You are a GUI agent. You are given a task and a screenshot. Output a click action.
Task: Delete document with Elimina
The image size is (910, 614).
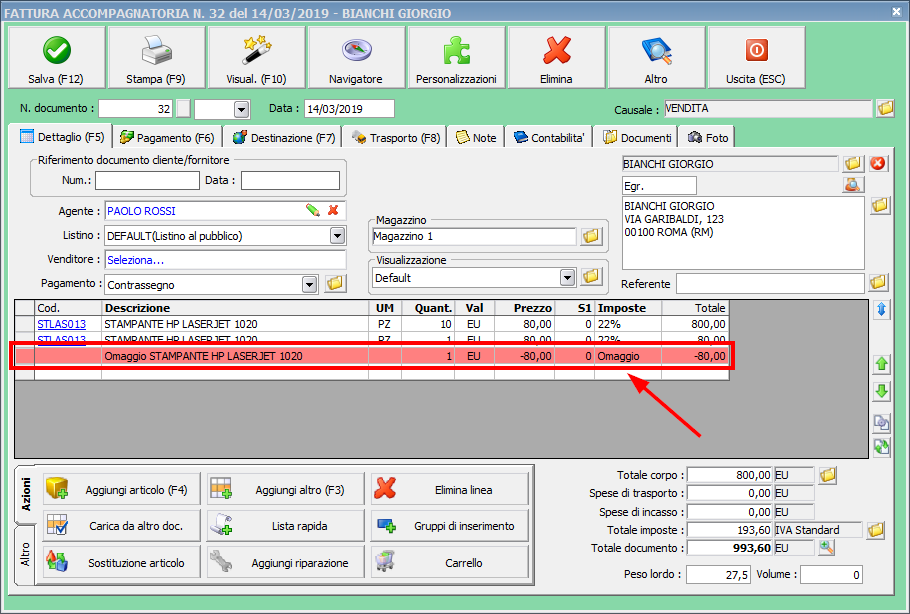pos(557,57)
